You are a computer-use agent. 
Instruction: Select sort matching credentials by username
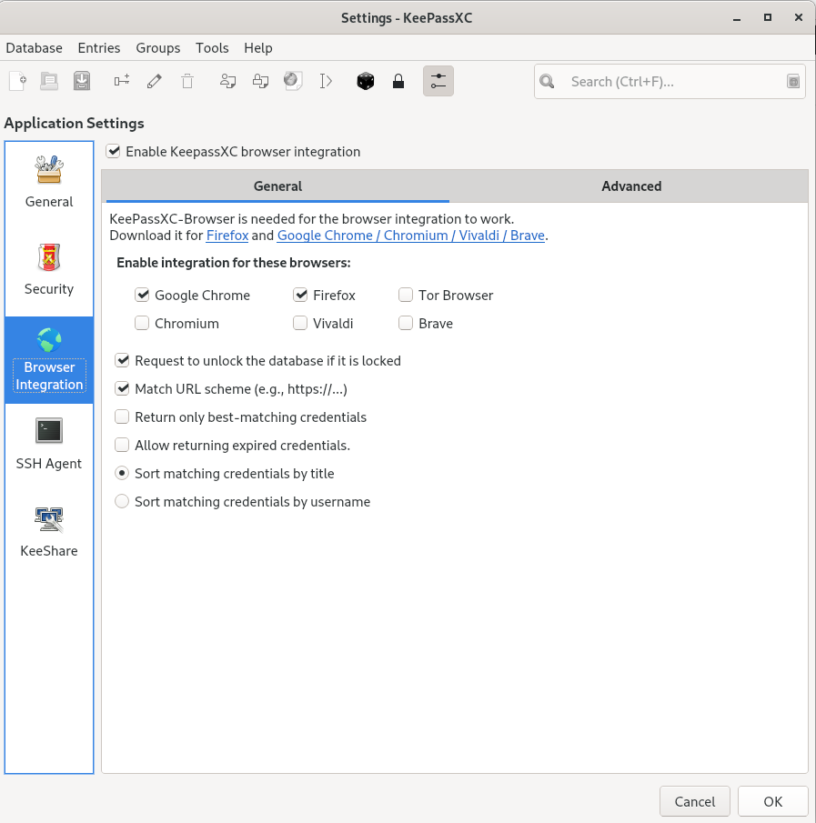point(121,501)
